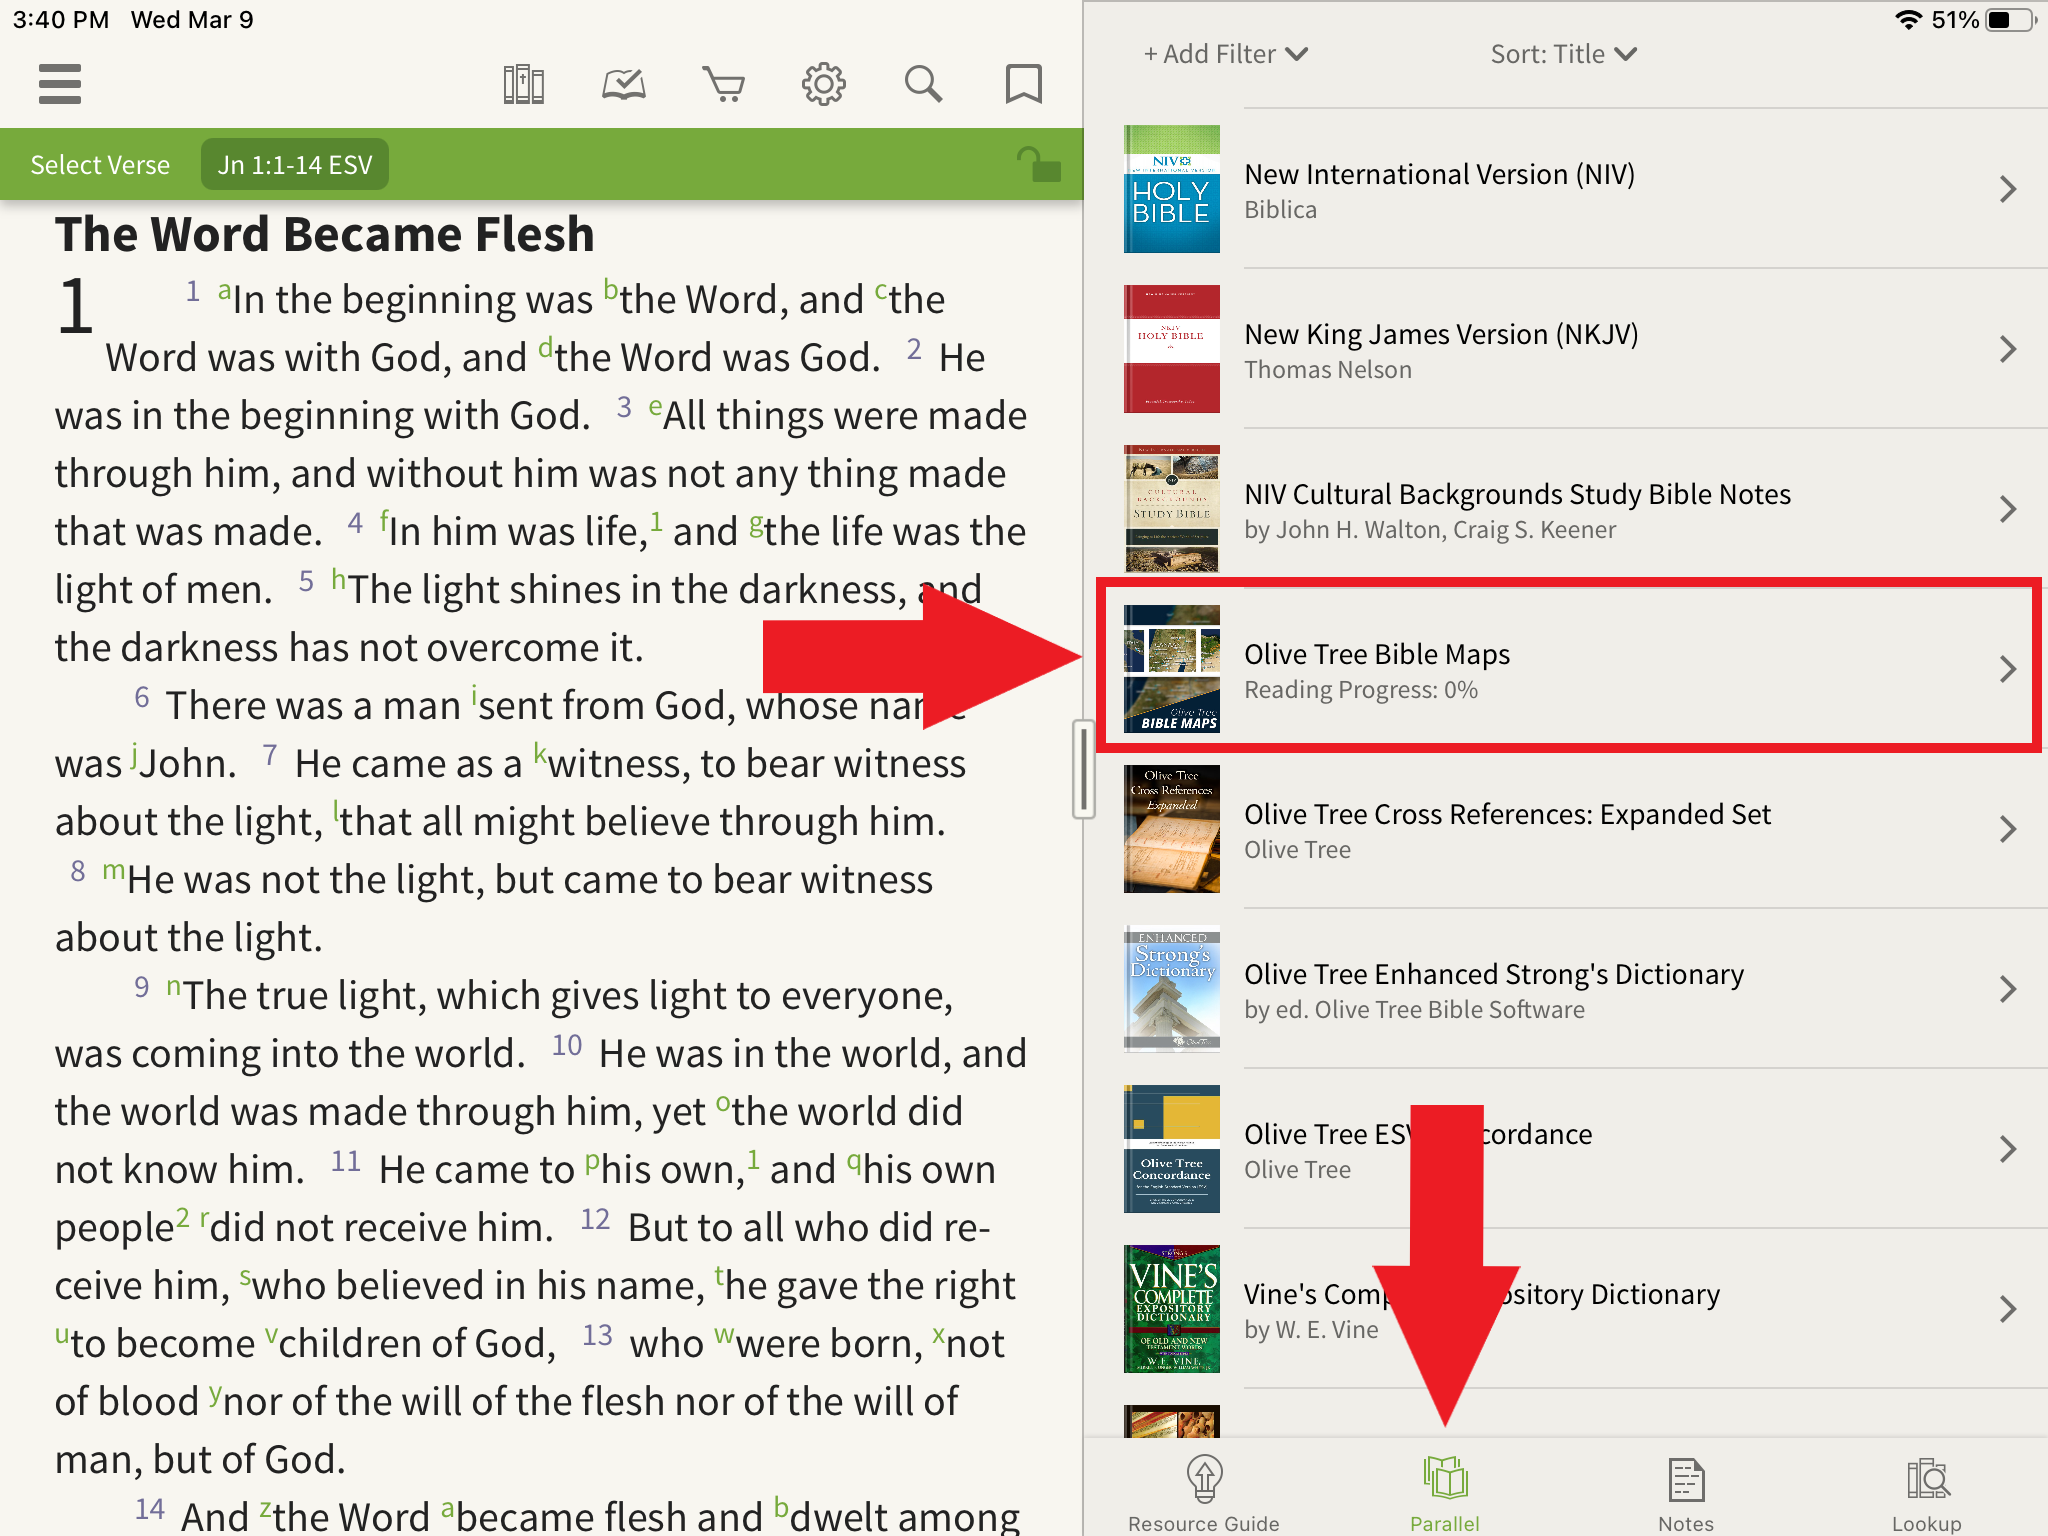Tap the NKJV Holy Bible cover thumbnail
2048x1536 pixels.
(x=1171, y=349)
